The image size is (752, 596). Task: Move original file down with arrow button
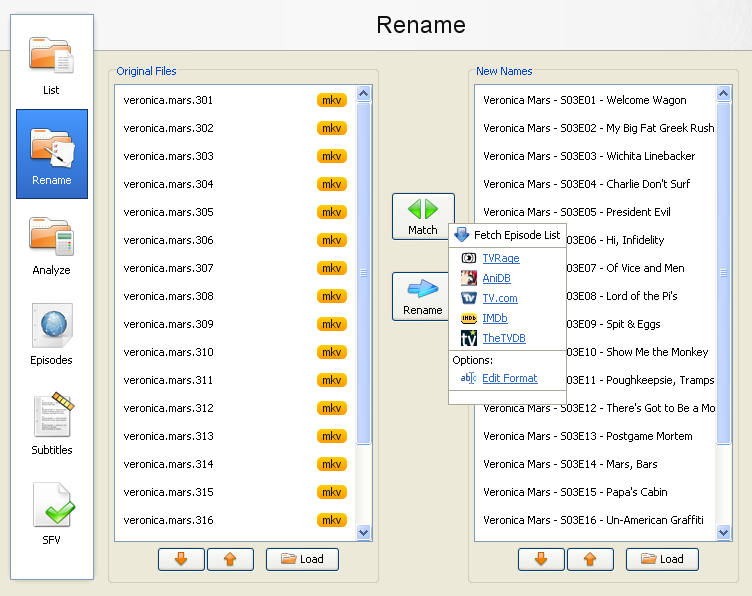click(x=181, y=559)
